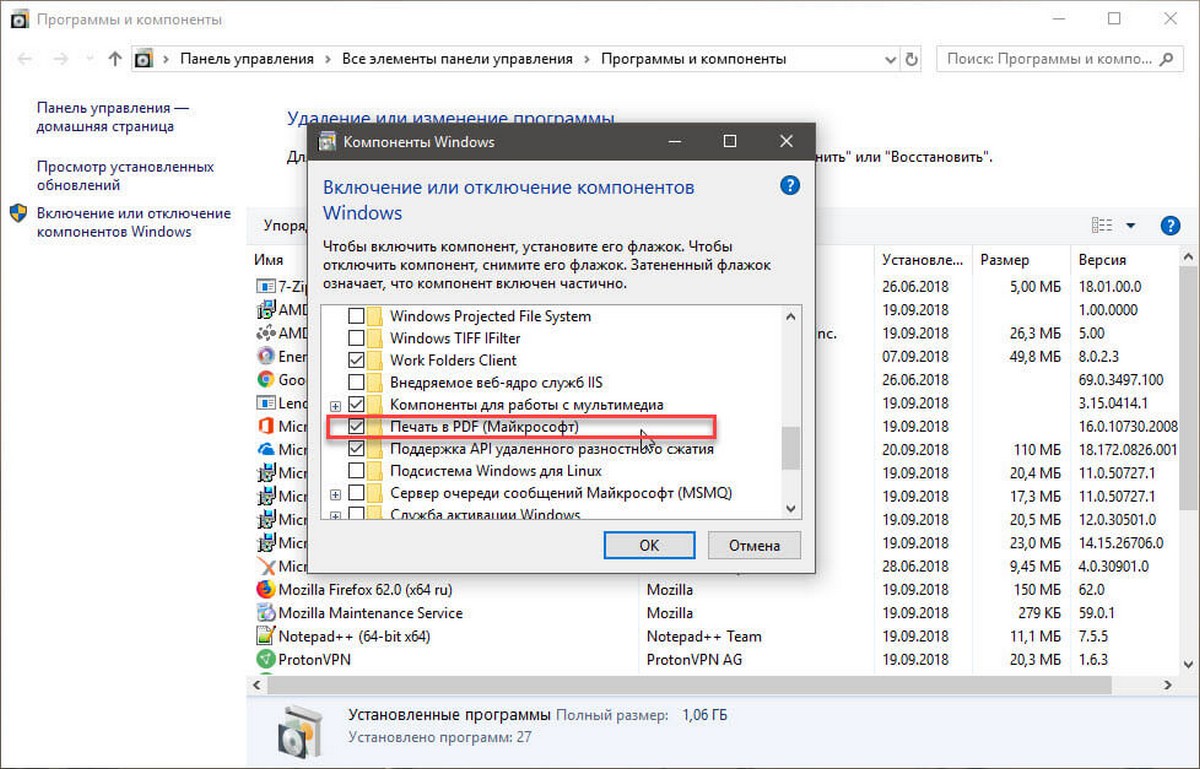The width and height of the screenshot is (1200, 769).
Task: Select the Notepad++ program icon
Action: (265, 636)
